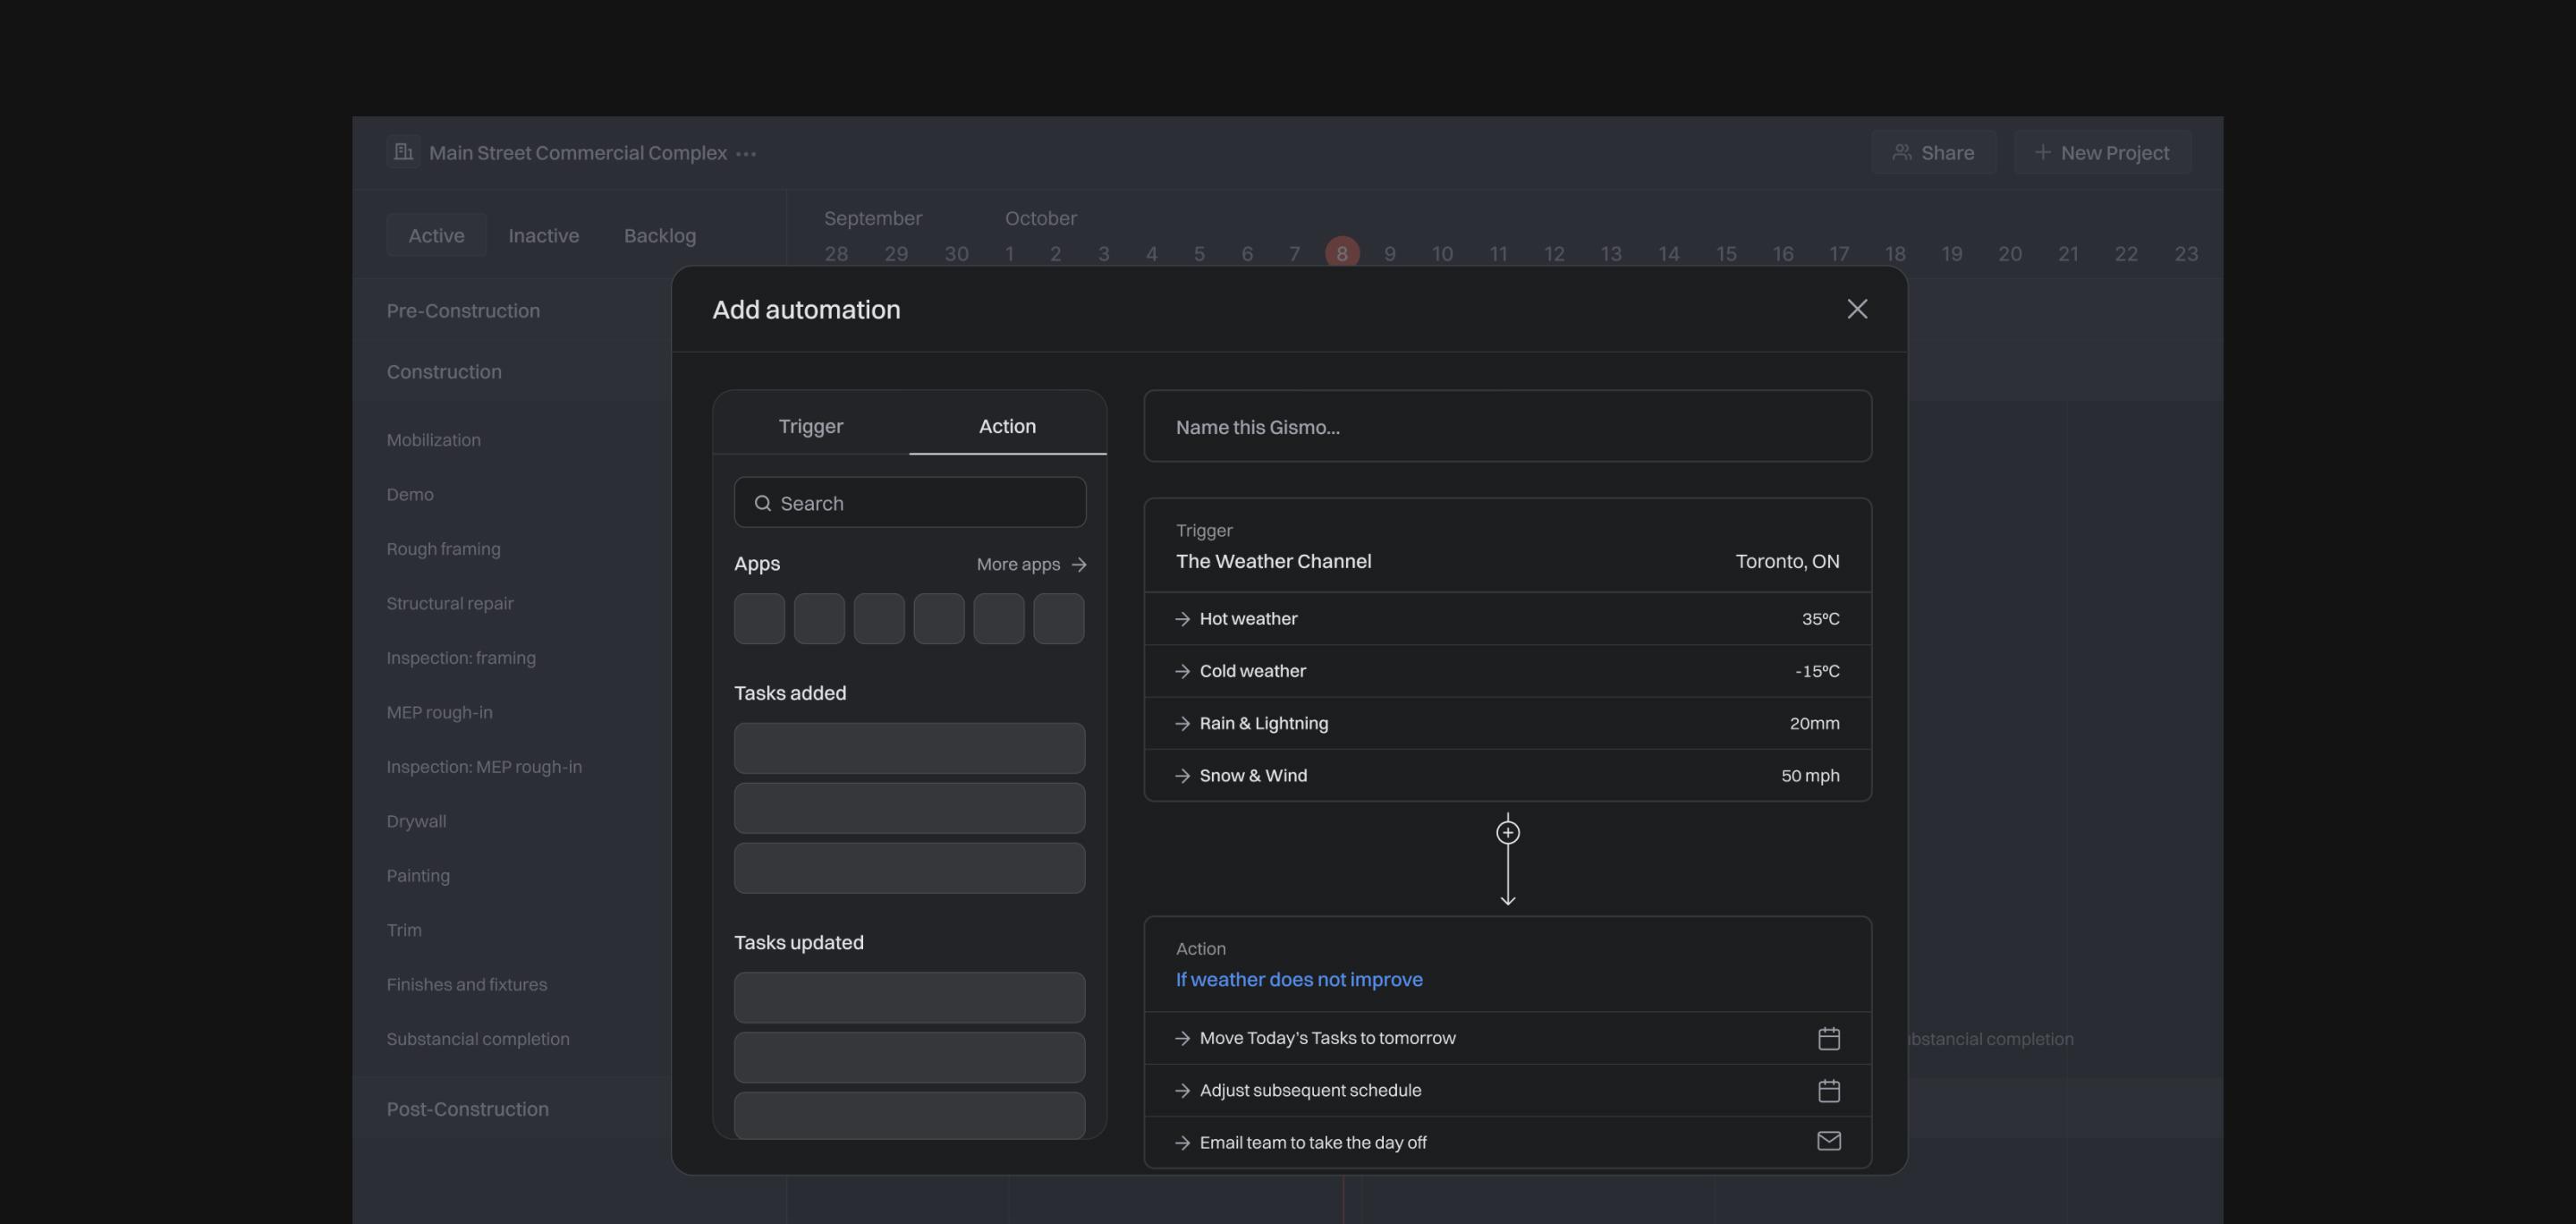Image resolution: width=2576 pixels, height=1224 pixels.
Task: Click the 35°C value for Hot weather
Action: tap(1820, 619)
